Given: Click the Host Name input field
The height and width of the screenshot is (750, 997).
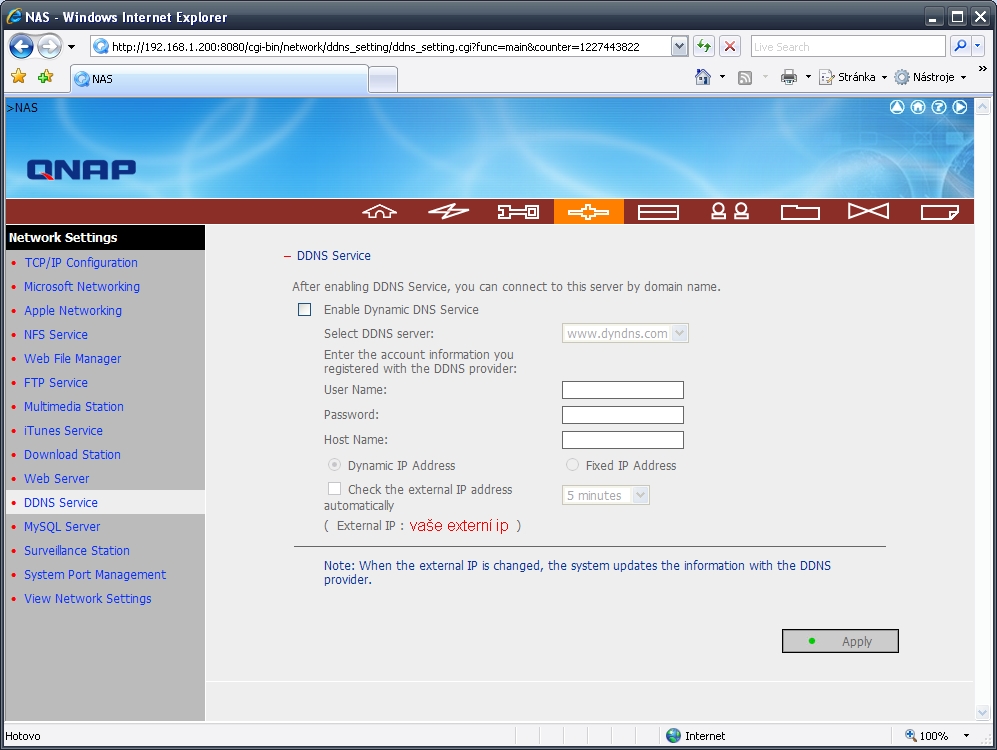Looking at the screenshot, I should (622, 440).
